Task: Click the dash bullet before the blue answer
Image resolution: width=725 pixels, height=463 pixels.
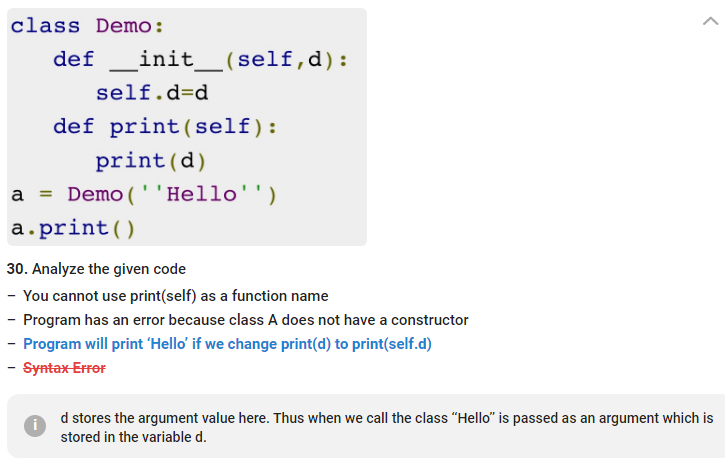Action: [x=10, y=344]
